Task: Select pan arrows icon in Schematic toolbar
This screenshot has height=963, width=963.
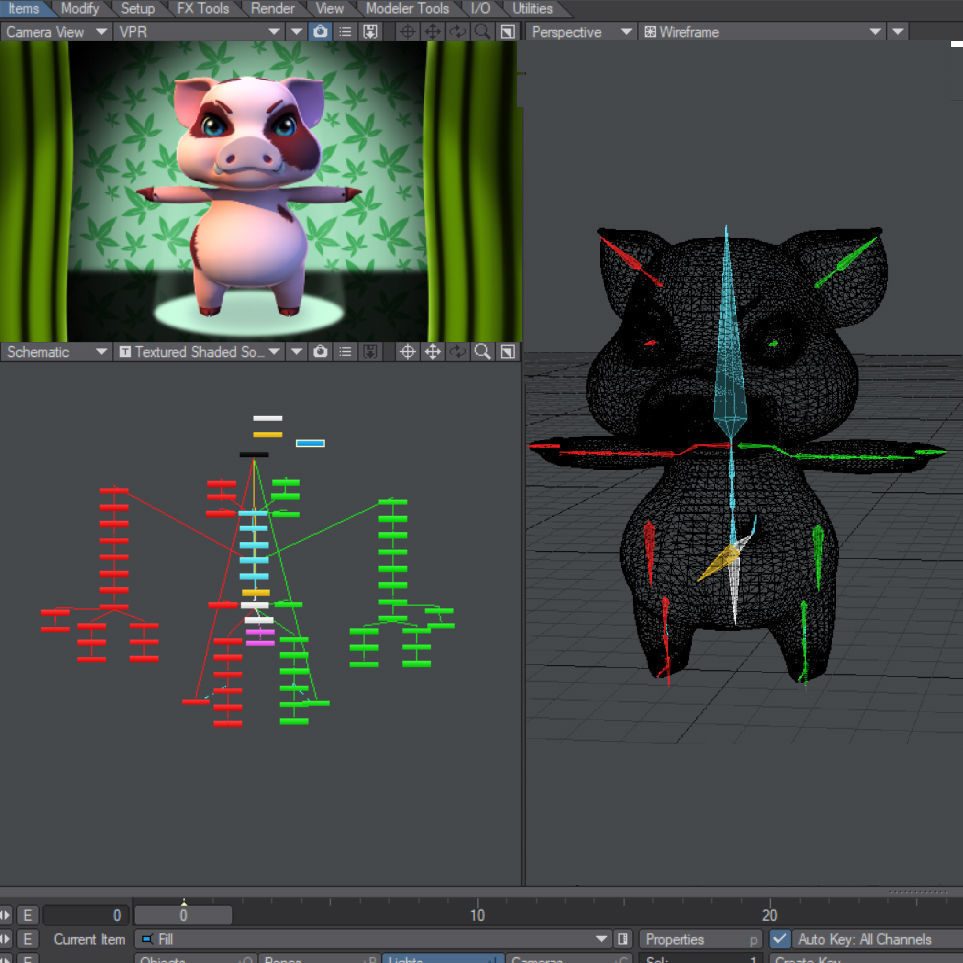Action: coord(433,352)
